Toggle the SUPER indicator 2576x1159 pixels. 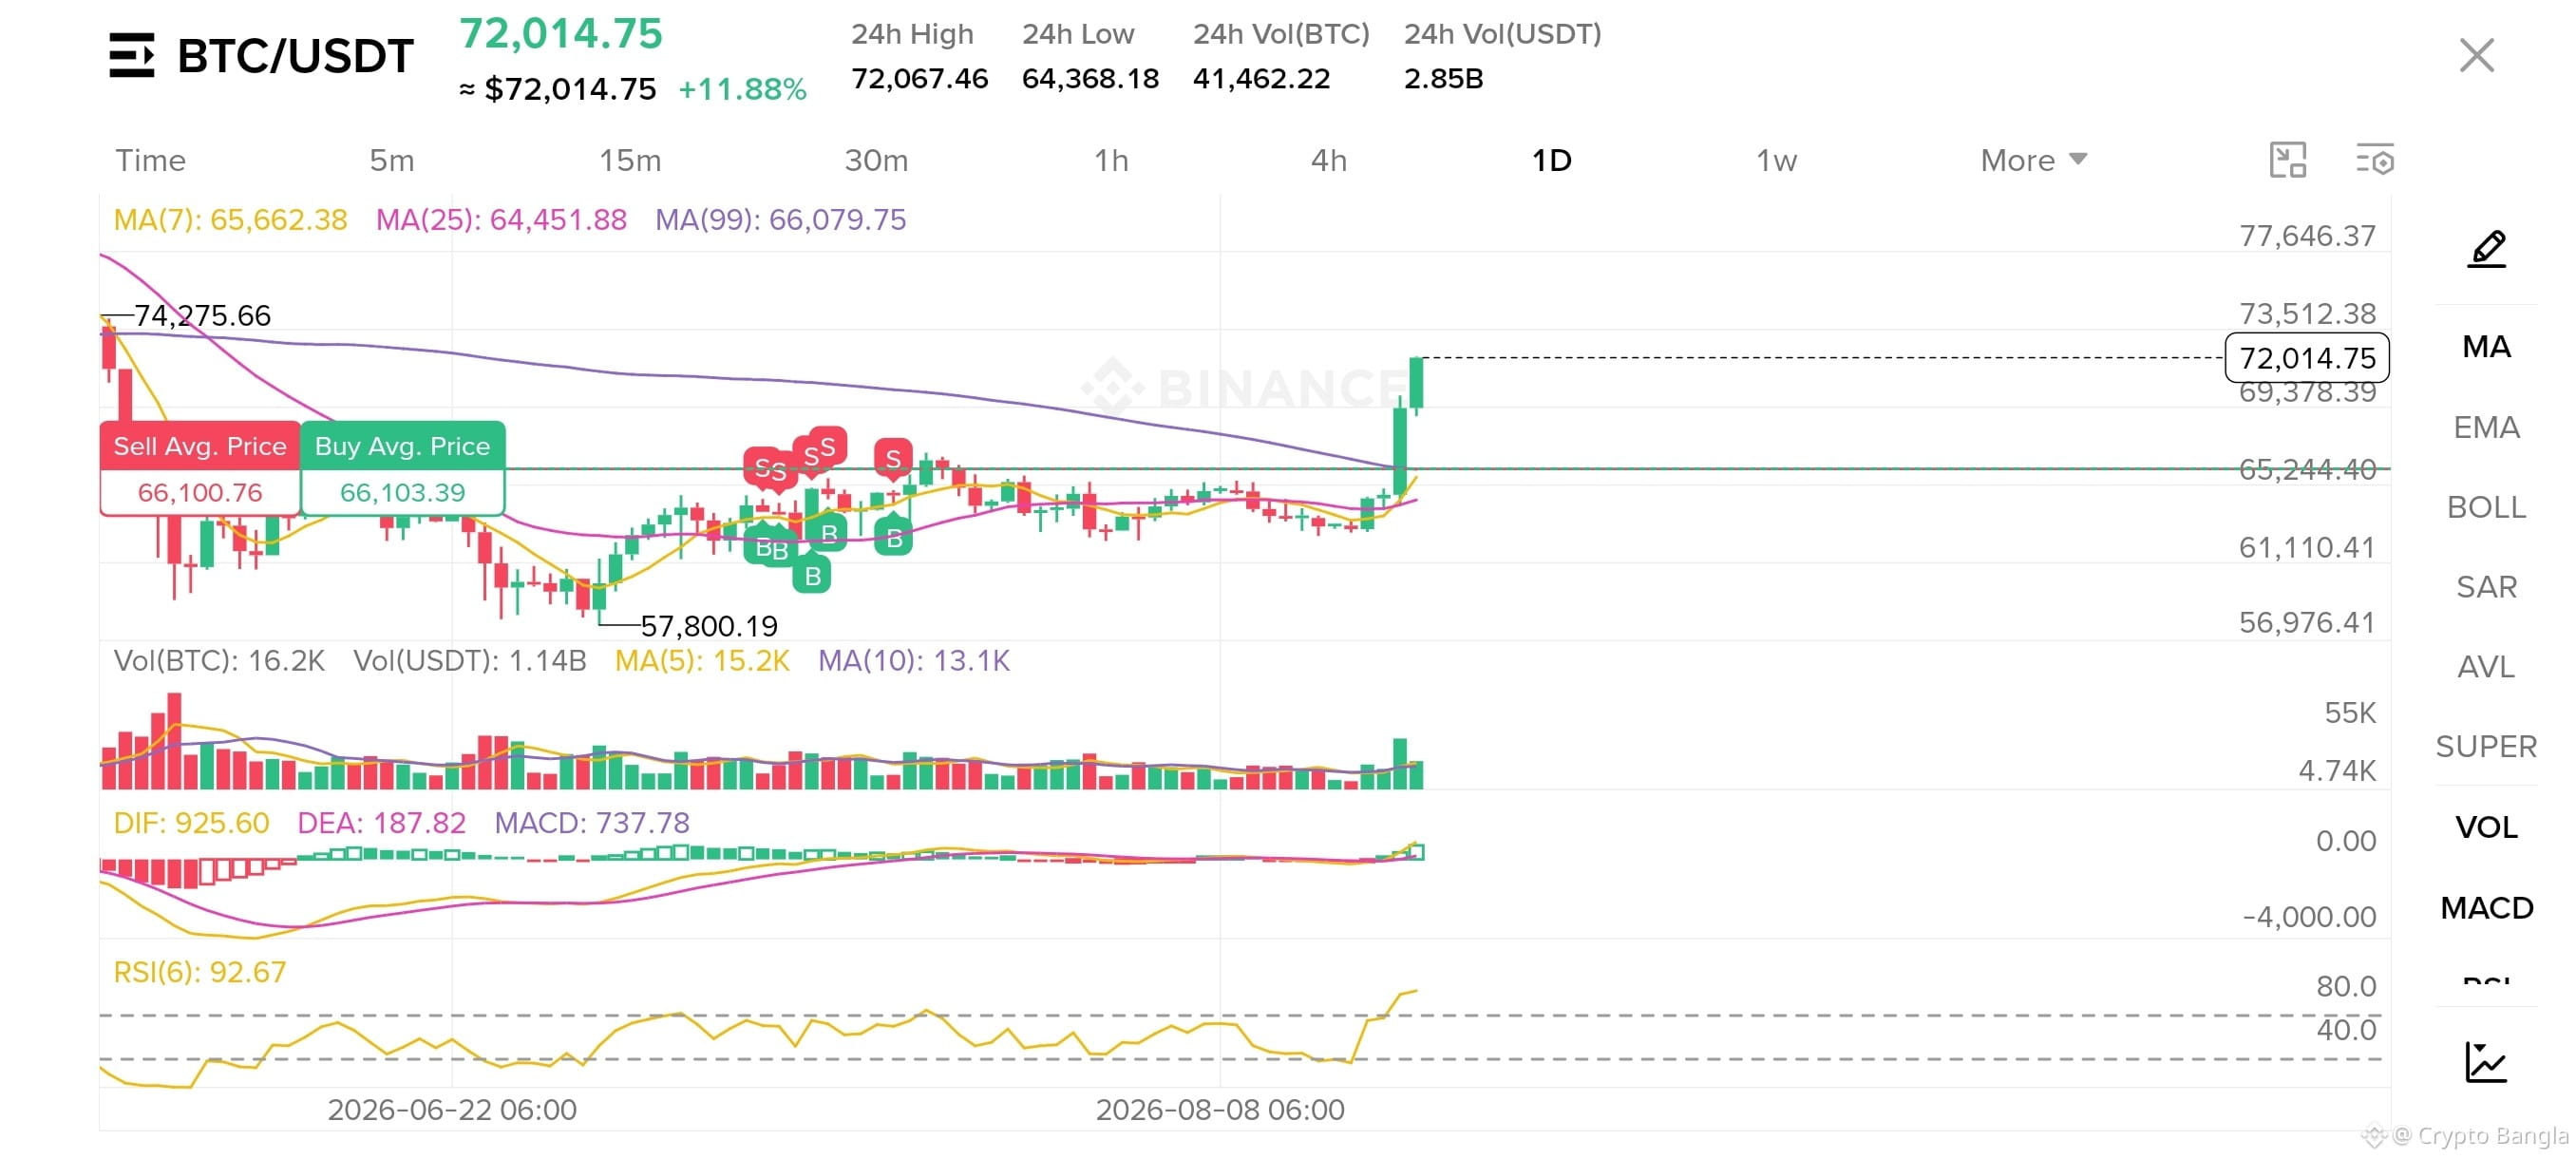point(2486,747)
